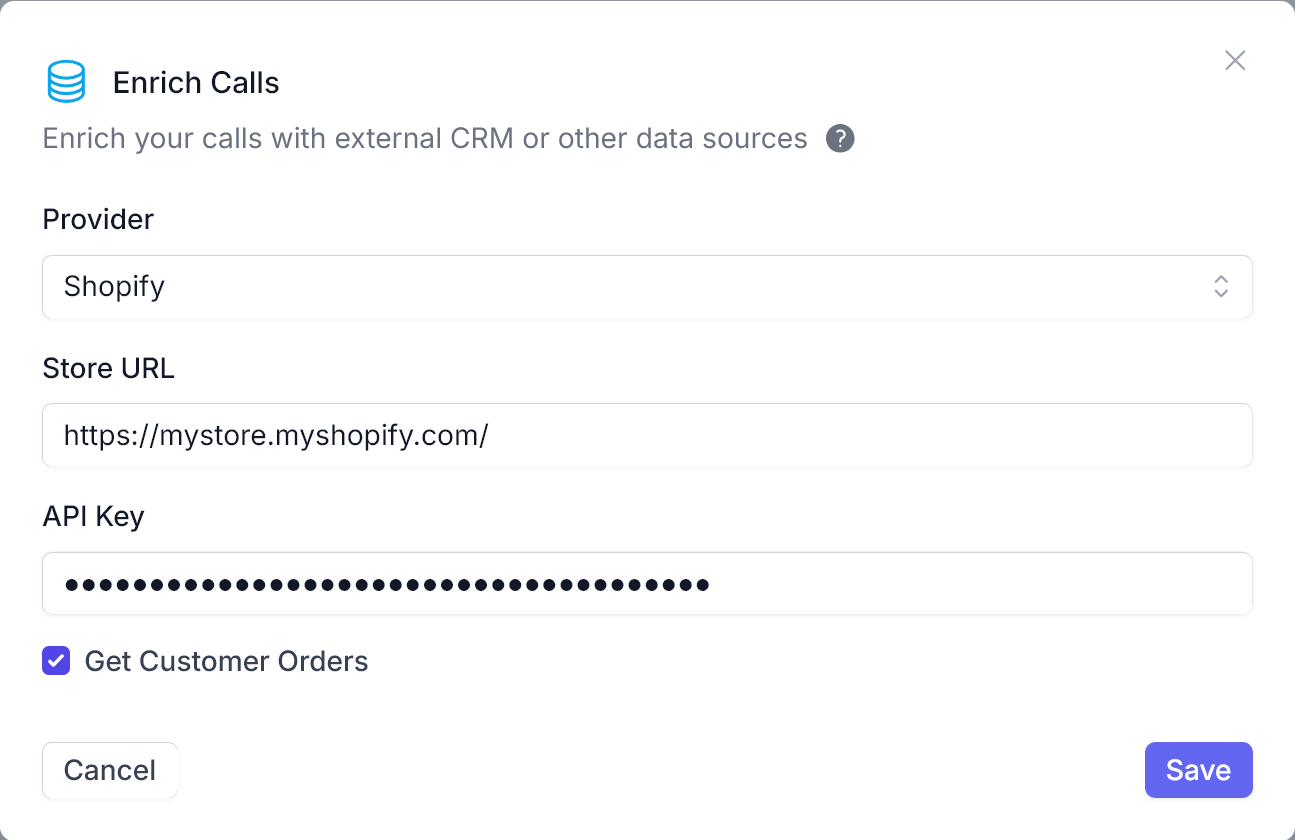
Task: Click the Provider field label
Action: click(x=98, y=219)
